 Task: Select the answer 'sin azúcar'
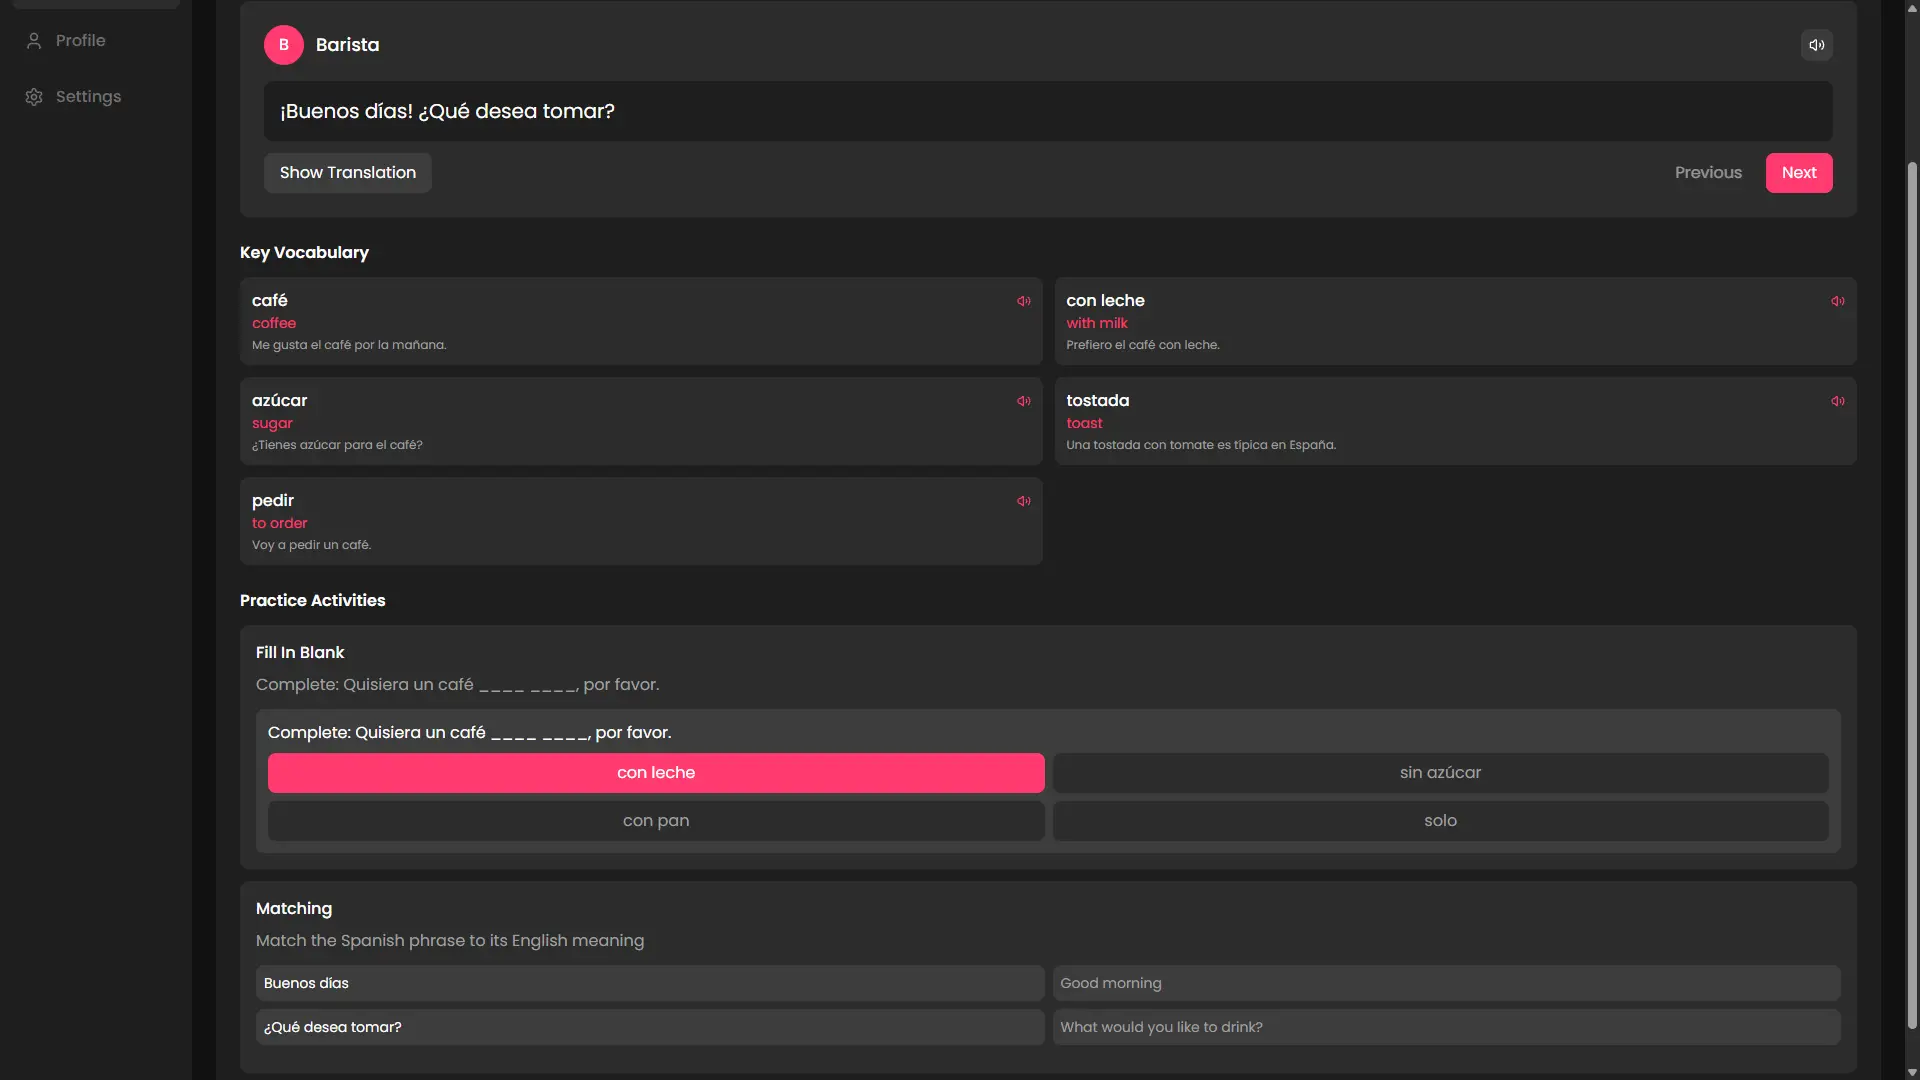(x=1440, y=773)
